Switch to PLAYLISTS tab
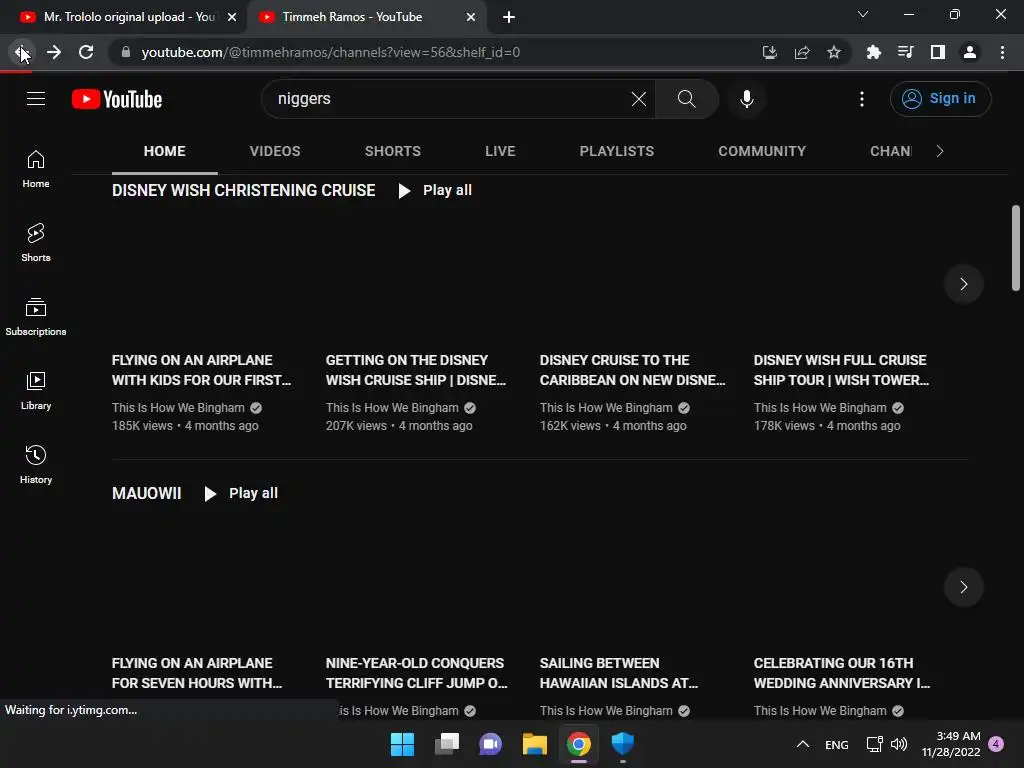Image resolution: width=1024 pixels, height=768 pixels. pos(616,152)
